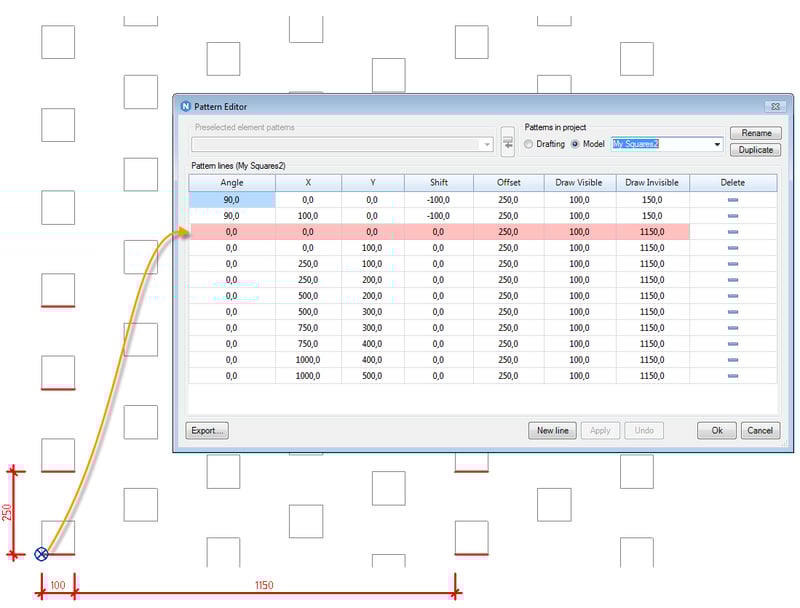Click the Rename button
800x608 pixels.
[756, 133]
